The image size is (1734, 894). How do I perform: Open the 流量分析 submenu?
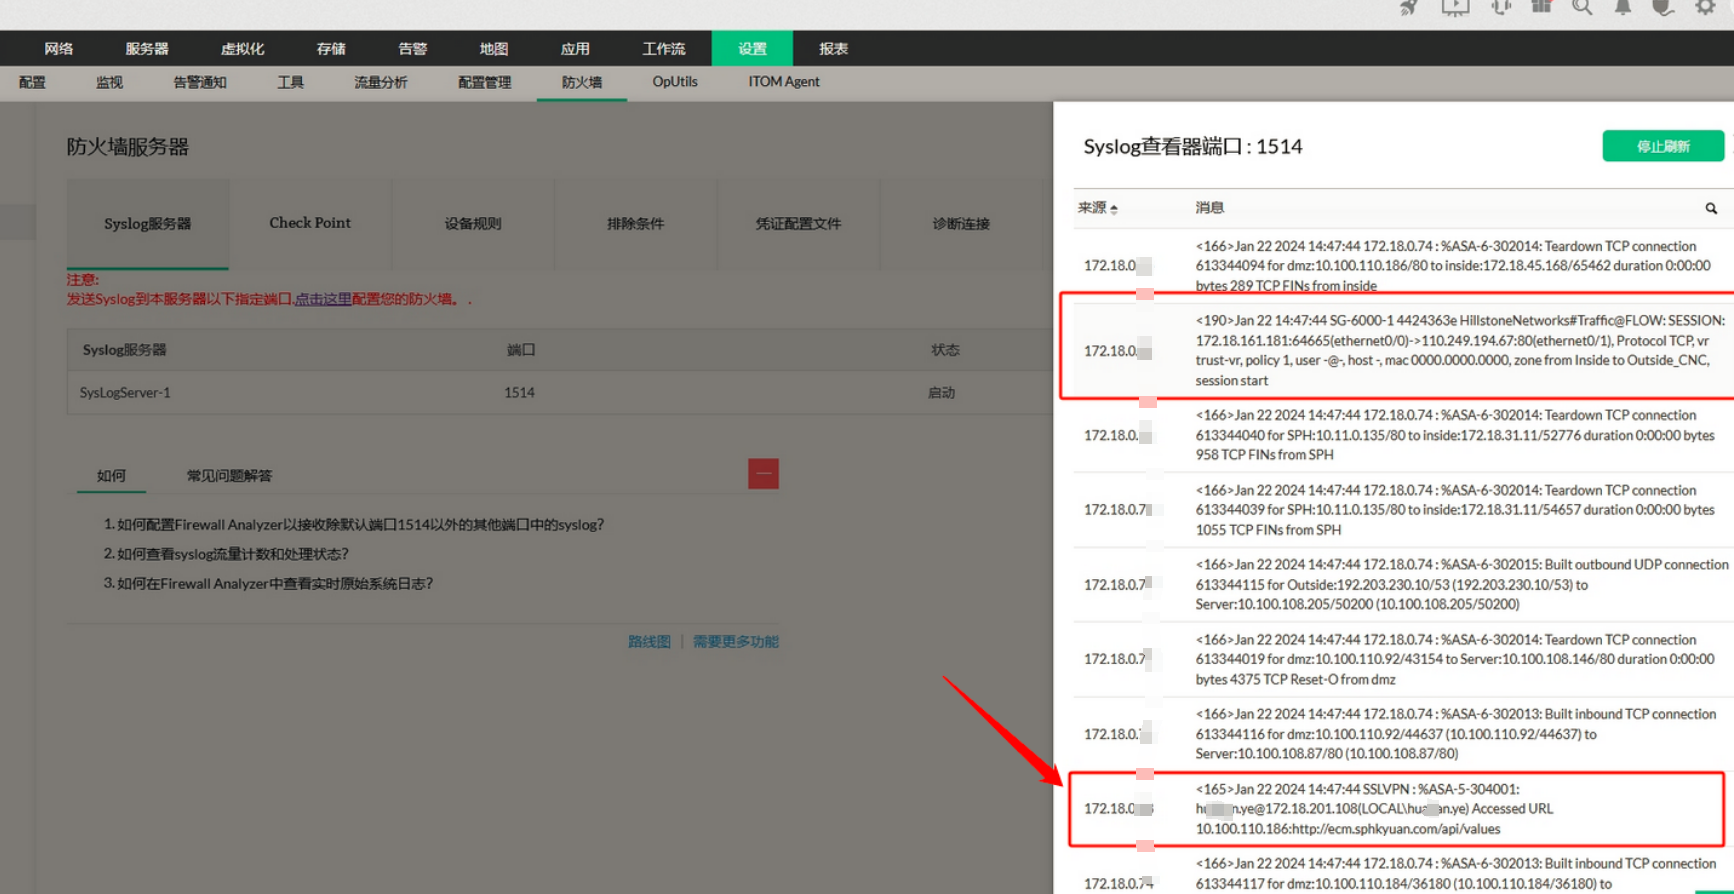coord(380,82)
